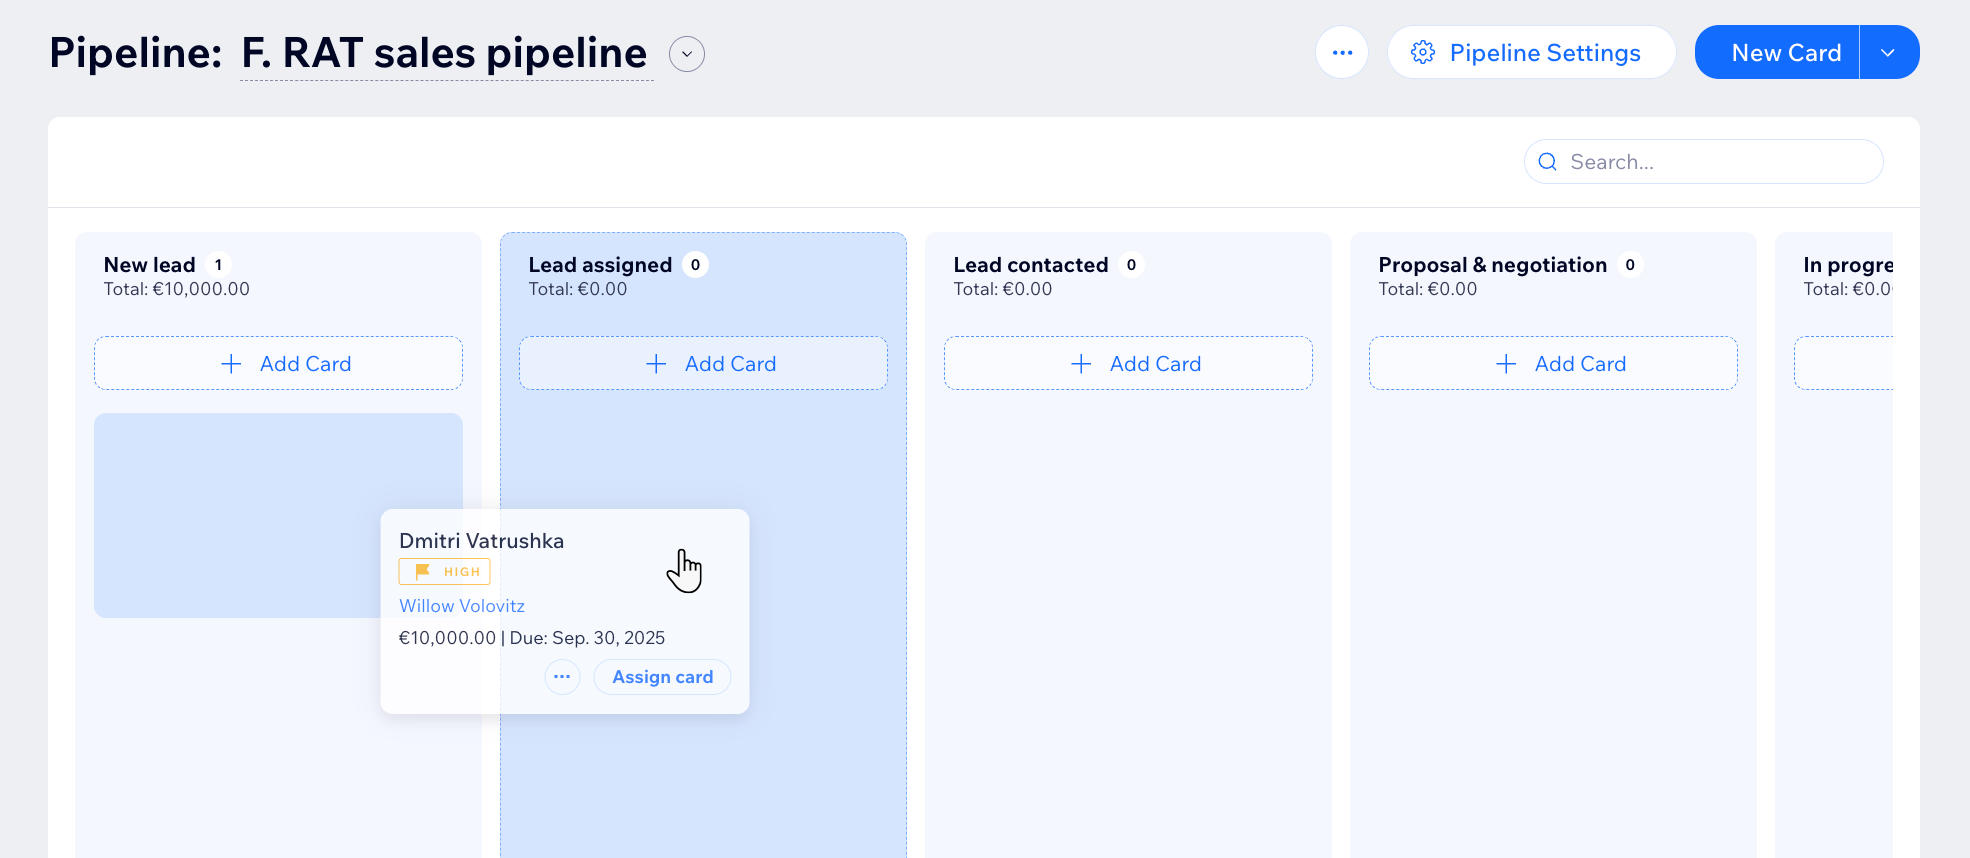Open Pipeline Settings
Viewport: 1970px width, 858px height.
click(1544, 53)
